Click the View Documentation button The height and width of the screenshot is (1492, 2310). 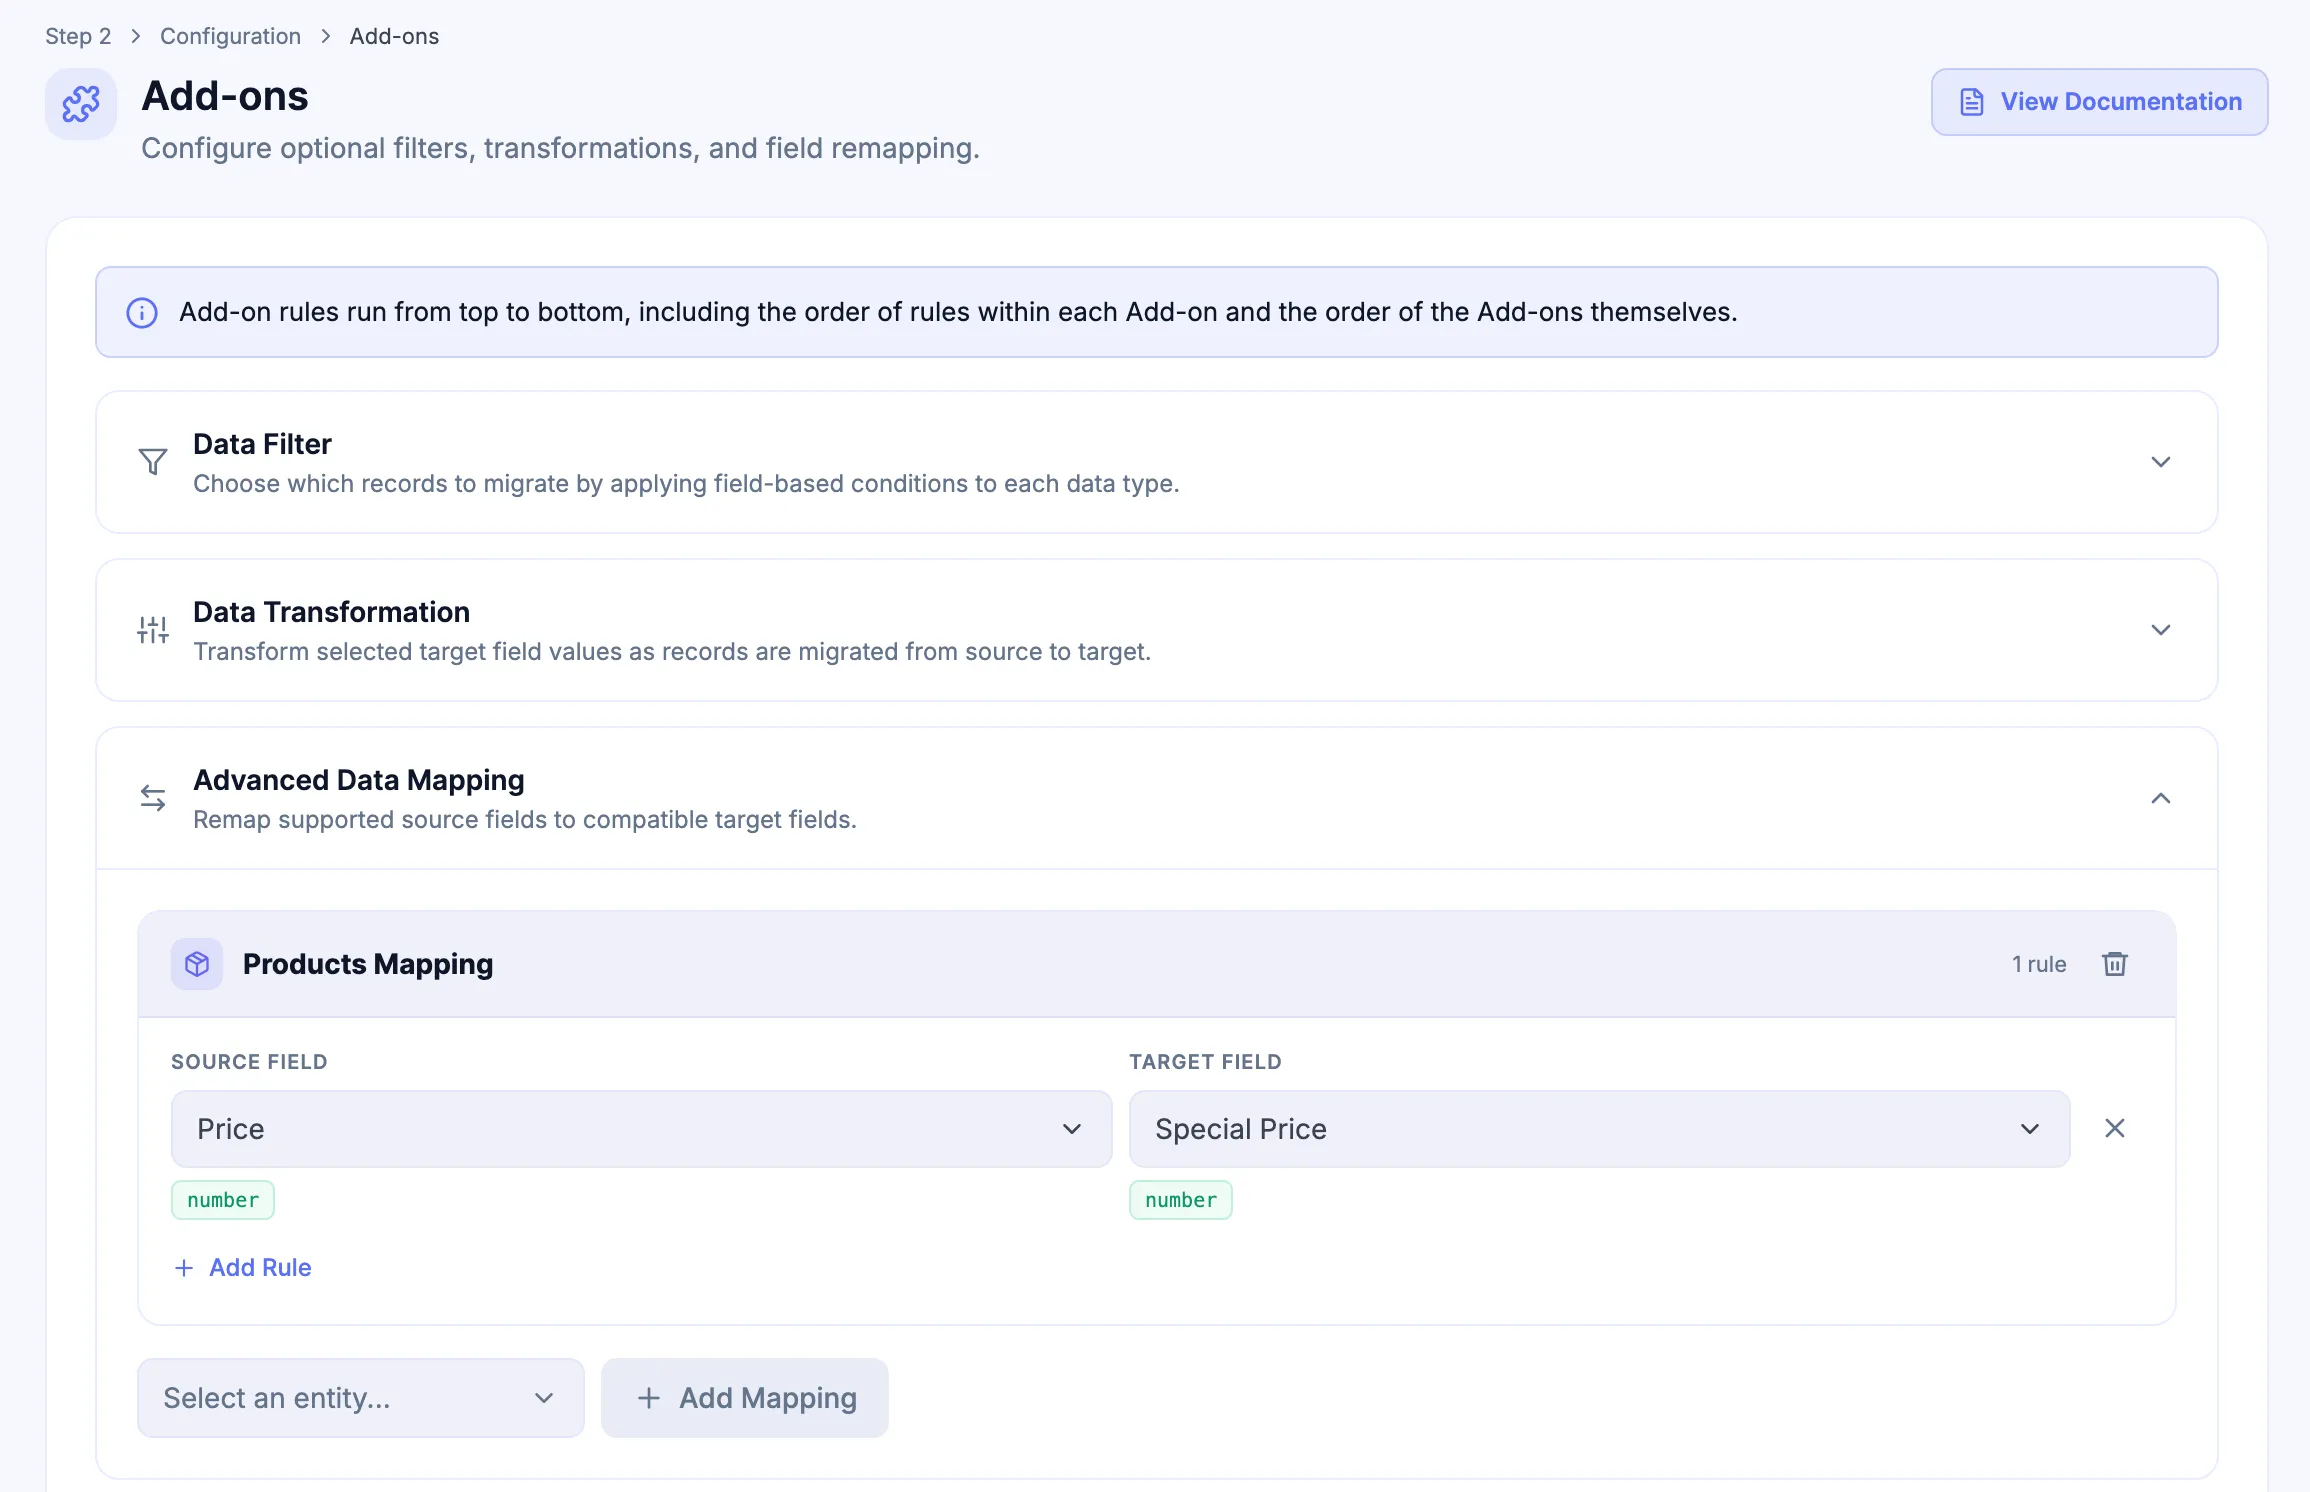click(2099, 102)
